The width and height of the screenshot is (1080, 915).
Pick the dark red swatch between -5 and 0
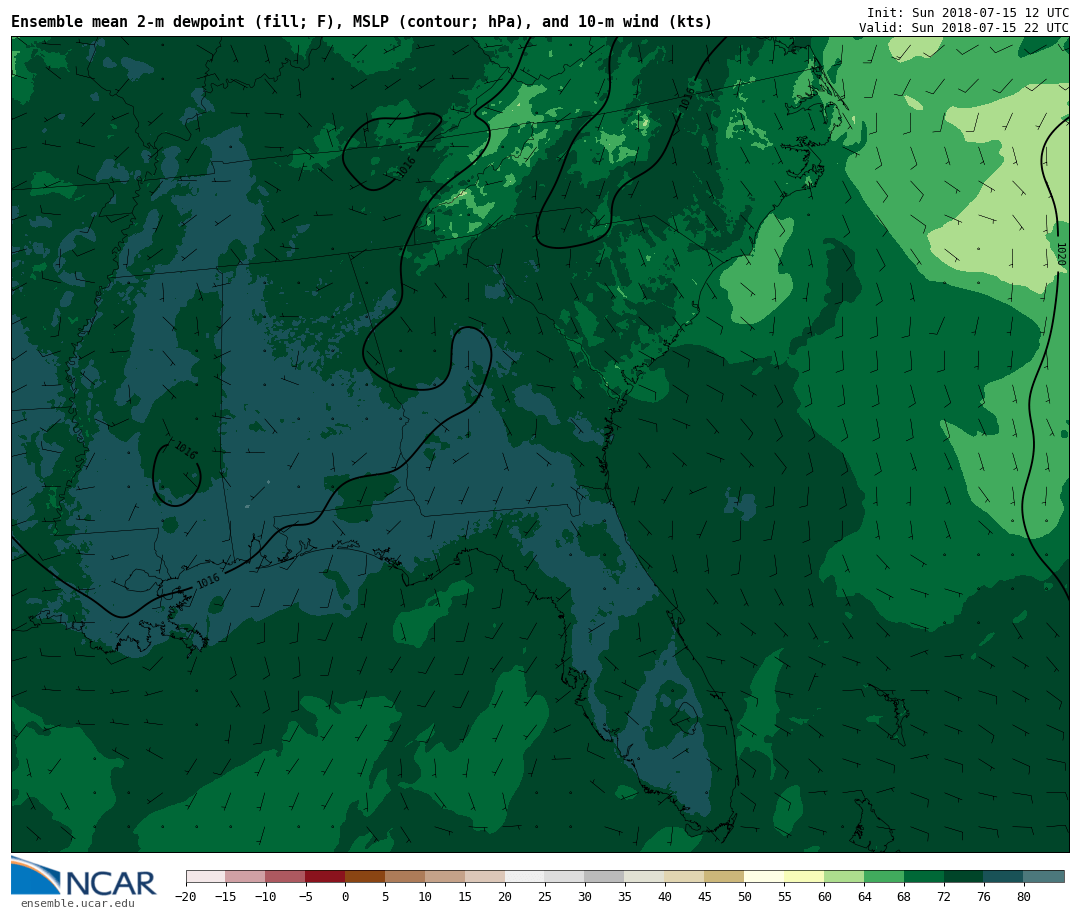325,877
